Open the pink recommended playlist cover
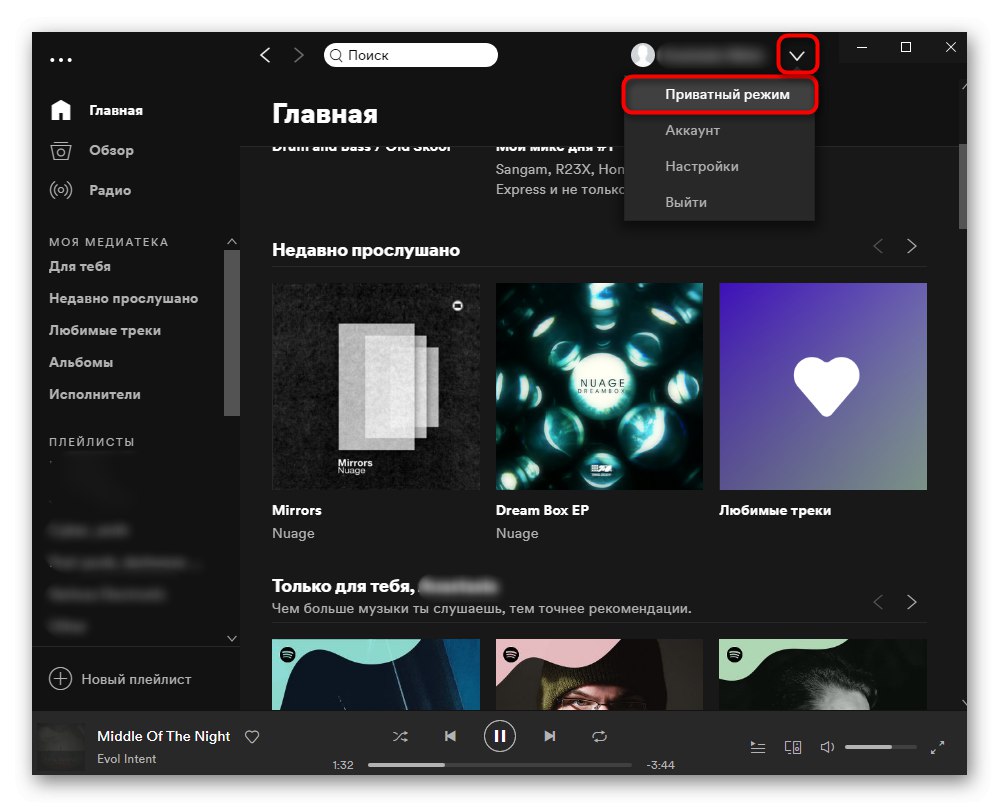The width and height of the screenshot is (999, 807). pyautogui.click(x=600, y=675)
